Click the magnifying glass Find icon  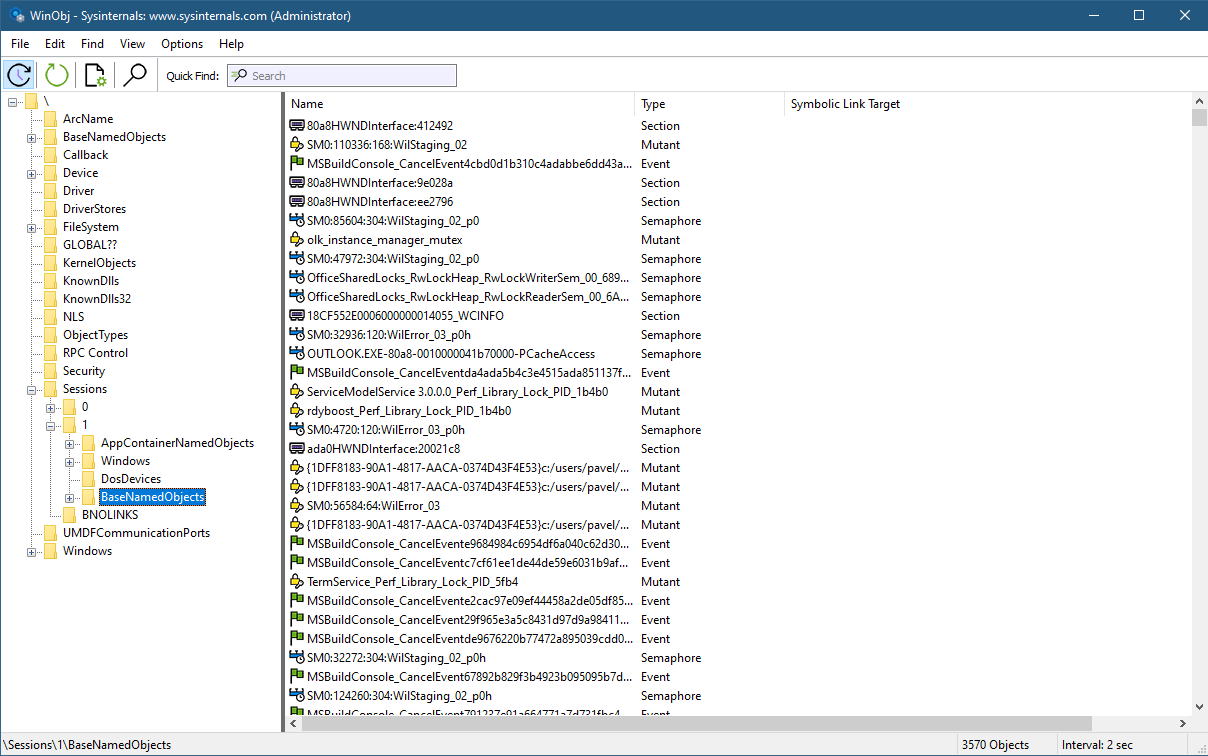(134, 75)
